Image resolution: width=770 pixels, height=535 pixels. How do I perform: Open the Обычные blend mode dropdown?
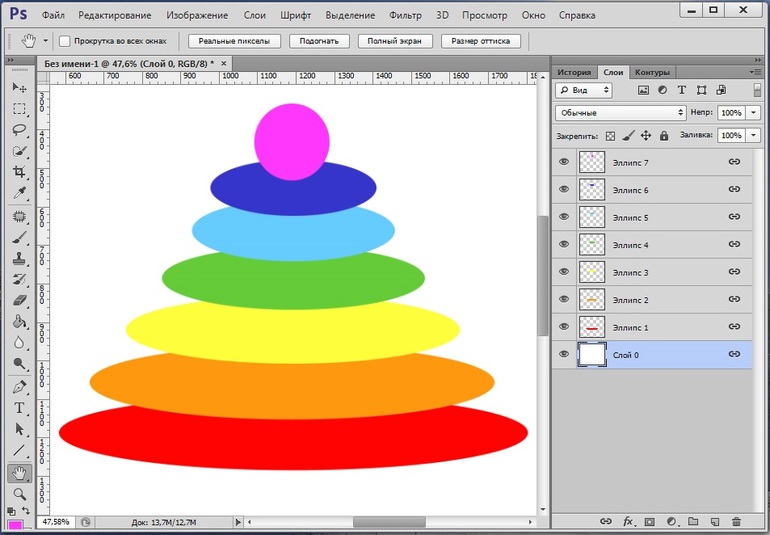621,113
